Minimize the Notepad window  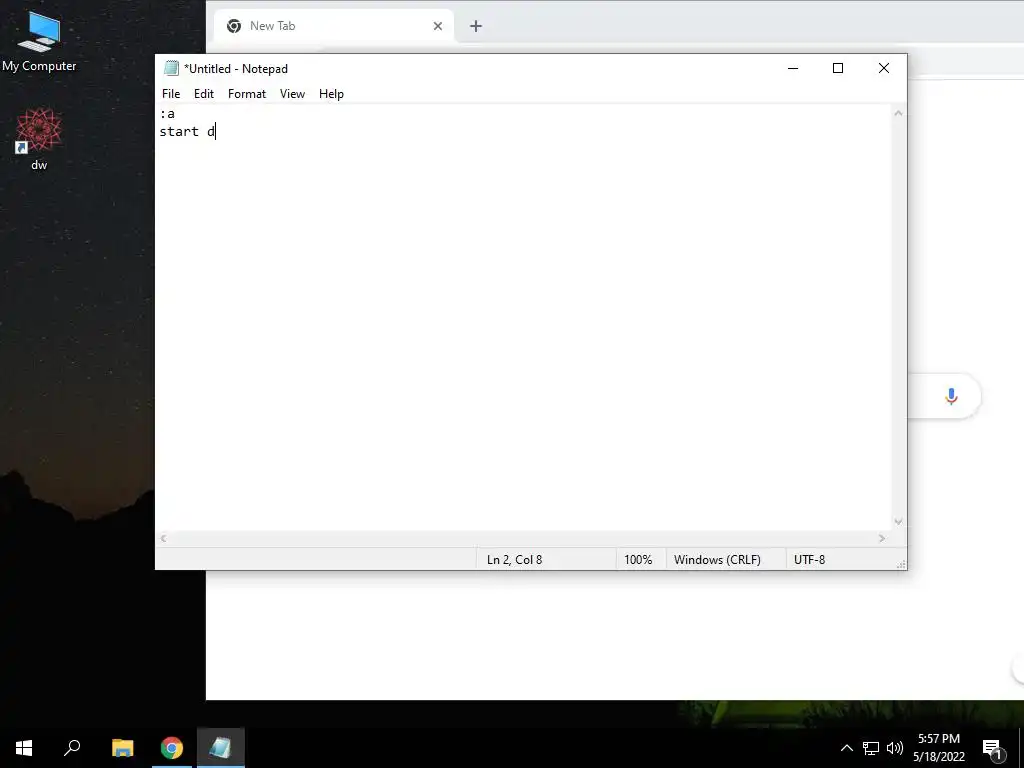(793, 69)
